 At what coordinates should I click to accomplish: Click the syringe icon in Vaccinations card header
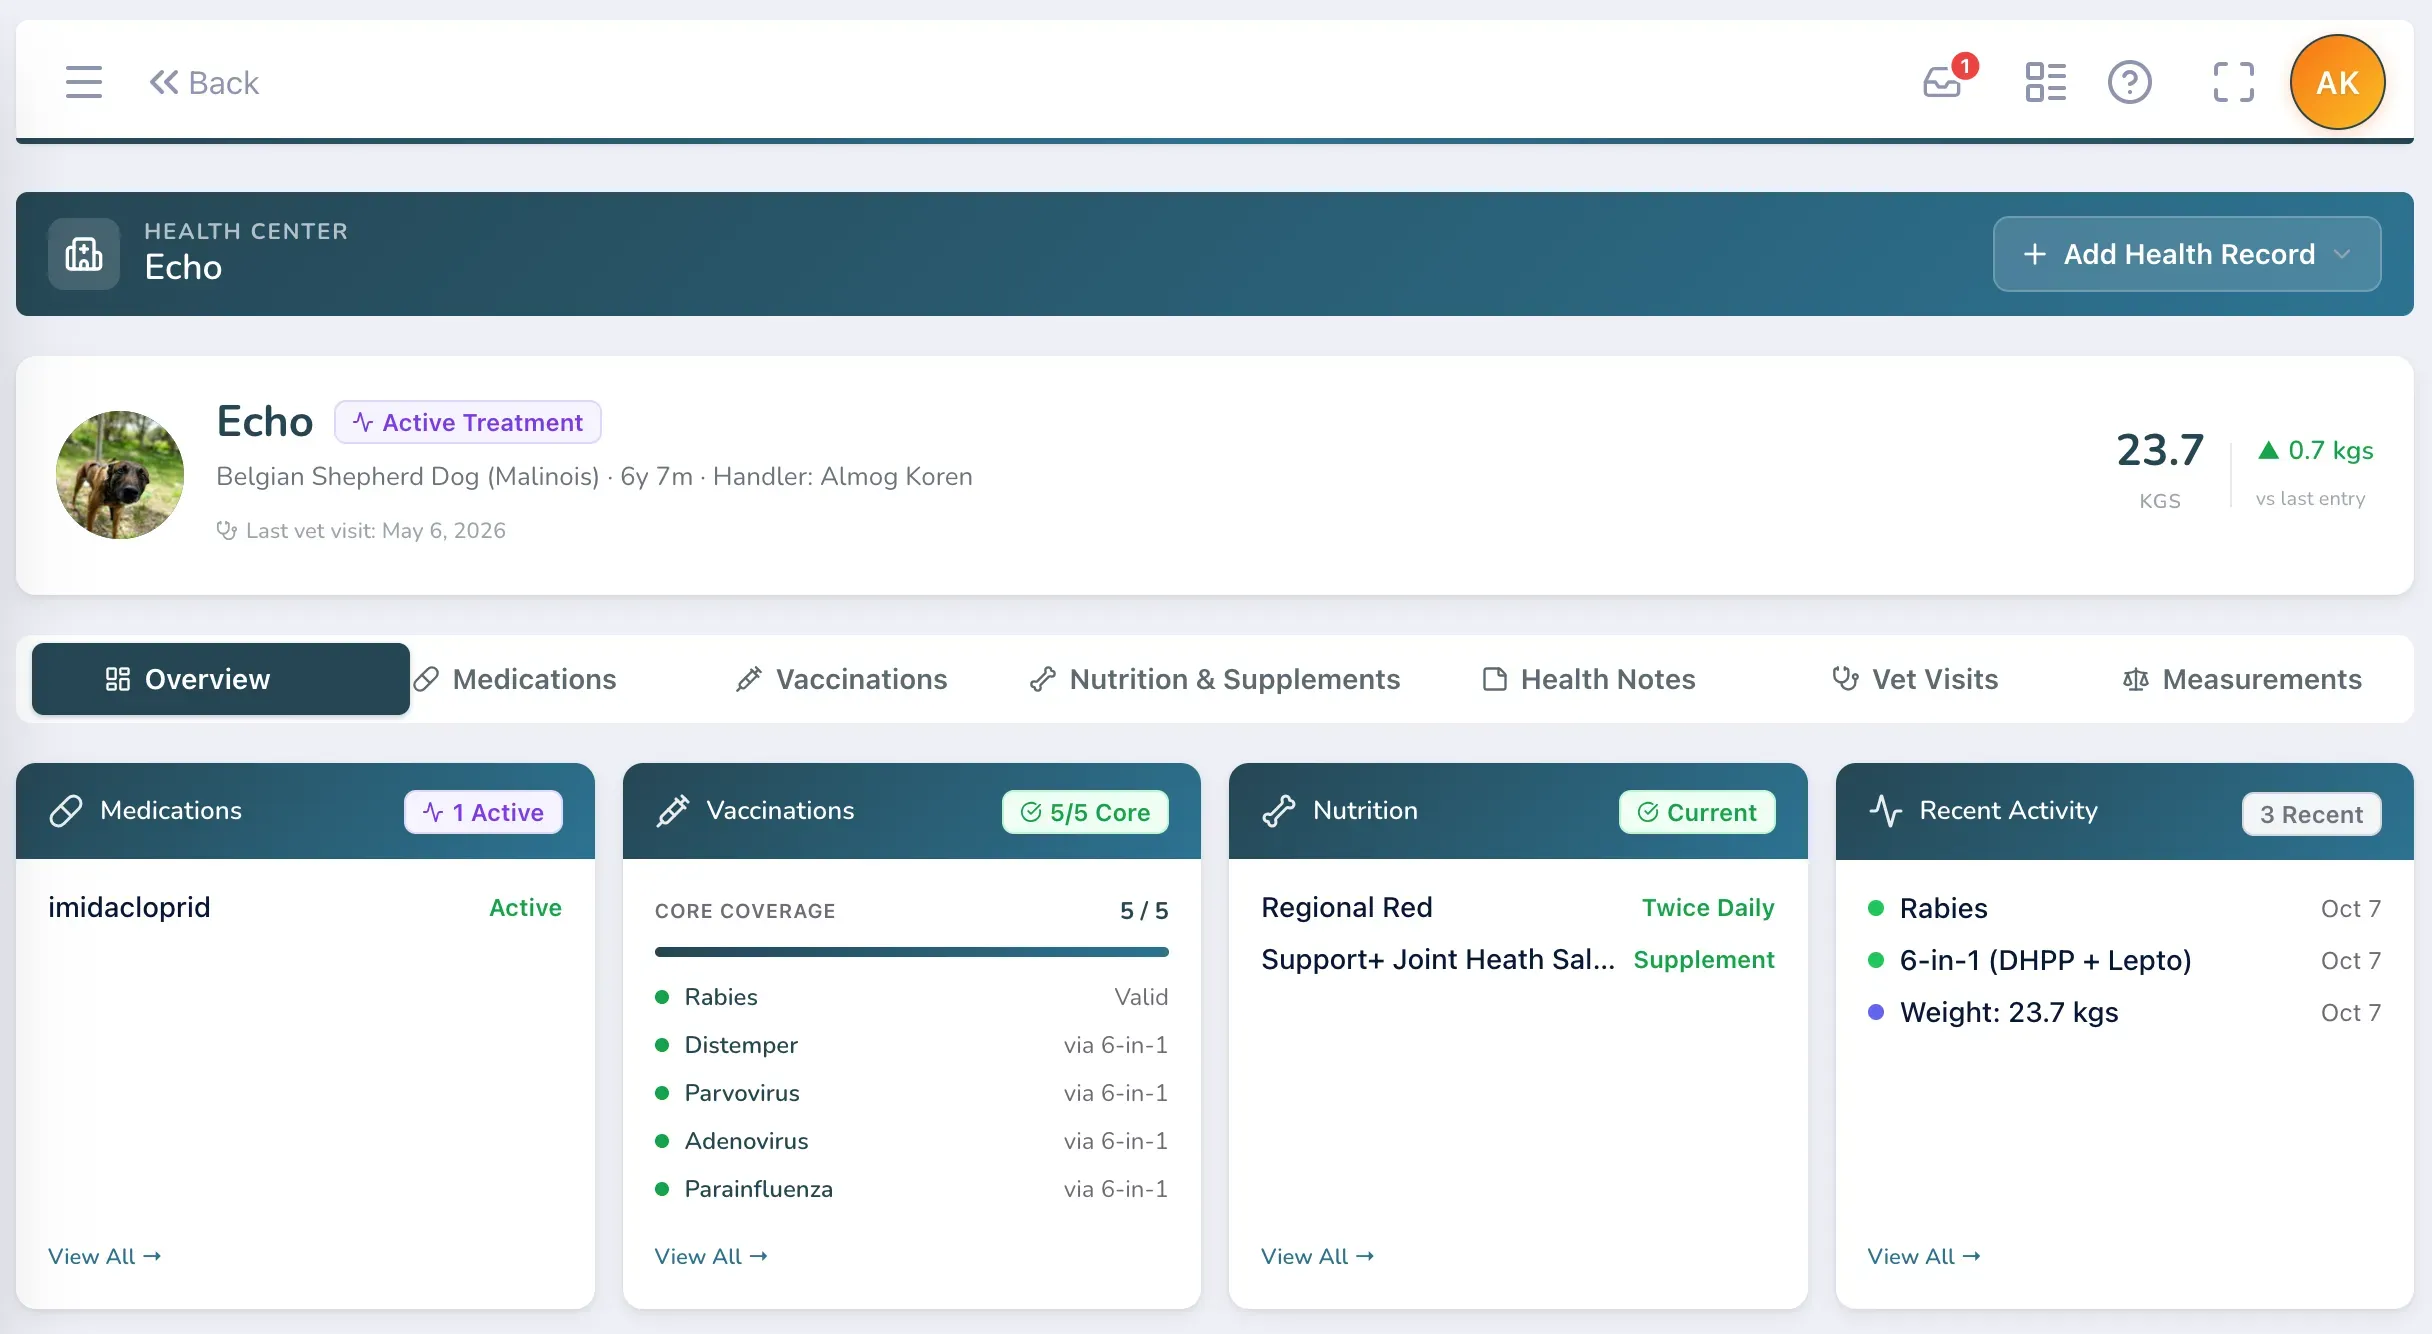pyautogui.click(x=673, y=811)
